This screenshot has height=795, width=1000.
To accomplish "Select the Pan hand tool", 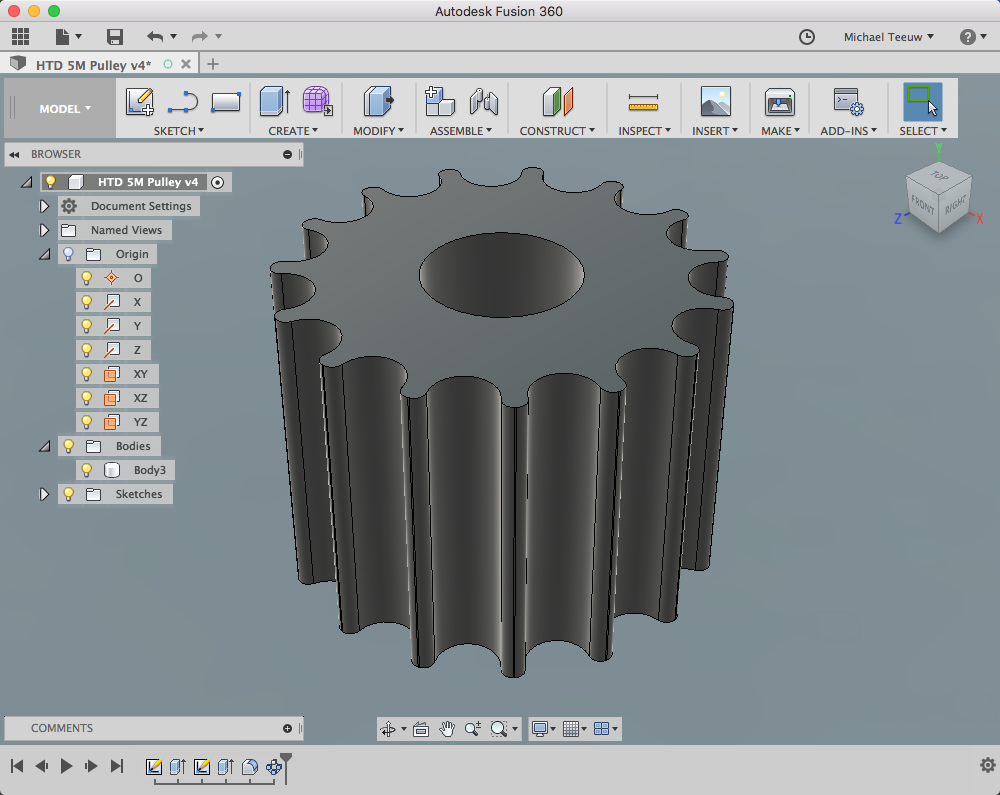I will coord(447,729).
